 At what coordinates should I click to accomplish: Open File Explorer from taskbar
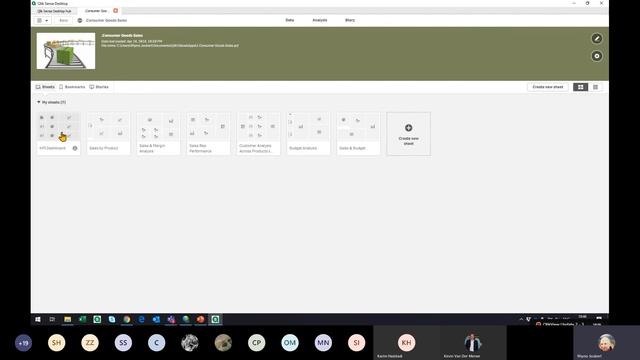tap(67, 319)
